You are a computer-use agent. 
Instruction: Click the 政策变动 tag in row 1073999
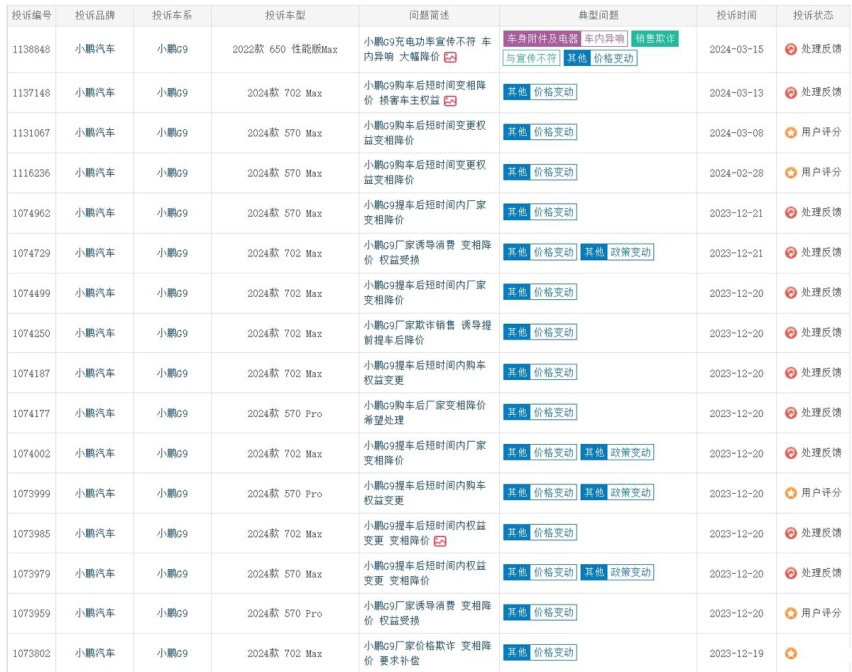[630, 493]
